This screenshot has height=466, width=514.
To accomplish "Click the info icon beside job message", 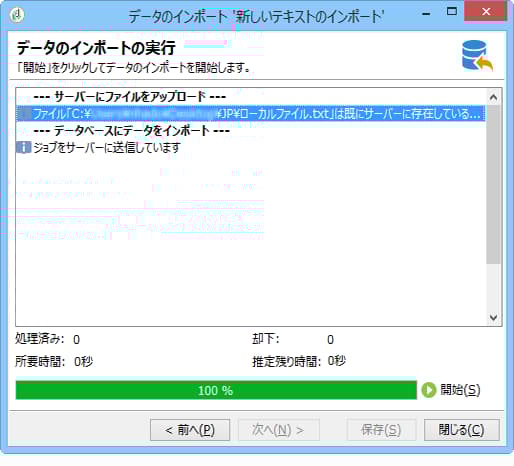I will 23,147.
